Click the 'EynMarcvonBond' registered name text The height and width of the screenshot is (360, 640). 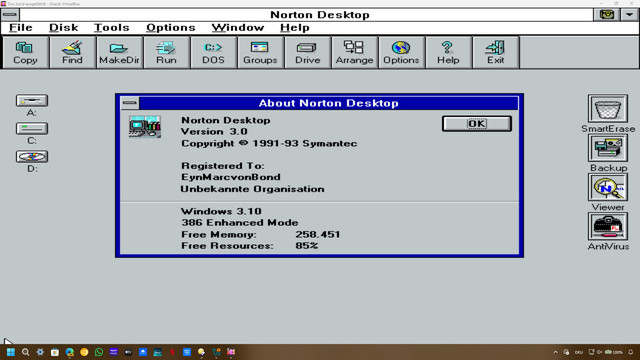(231, 177)
